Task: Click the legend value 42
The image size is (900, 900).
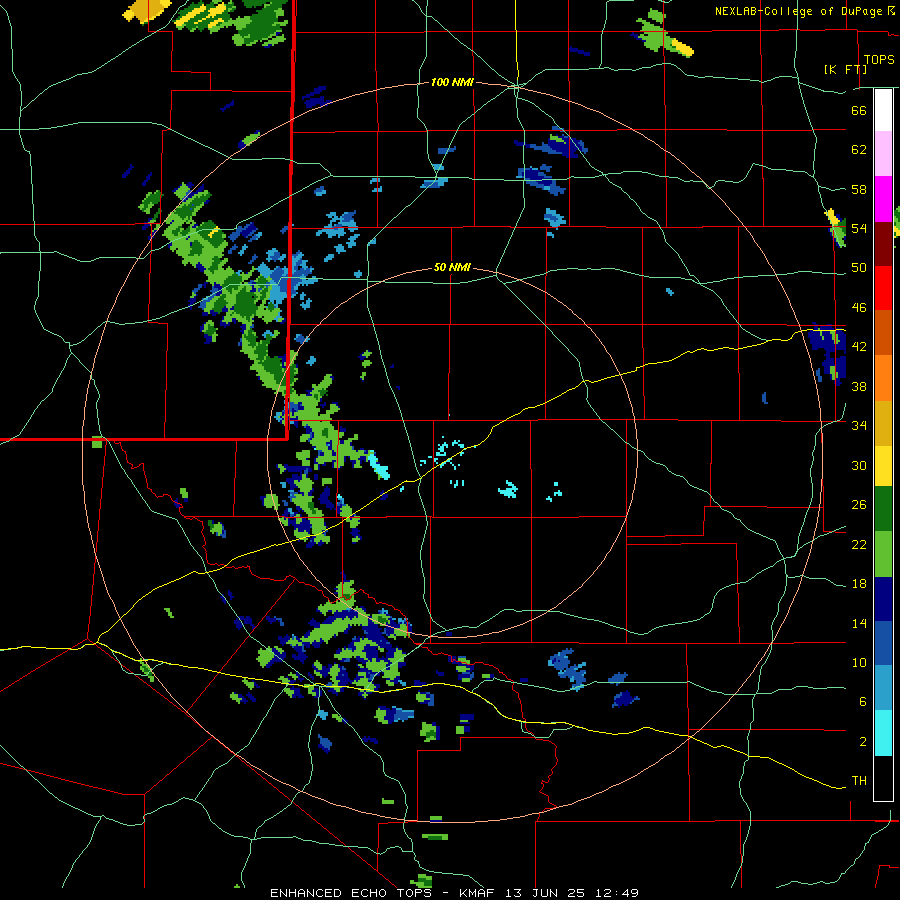Action: coord(859,347)
